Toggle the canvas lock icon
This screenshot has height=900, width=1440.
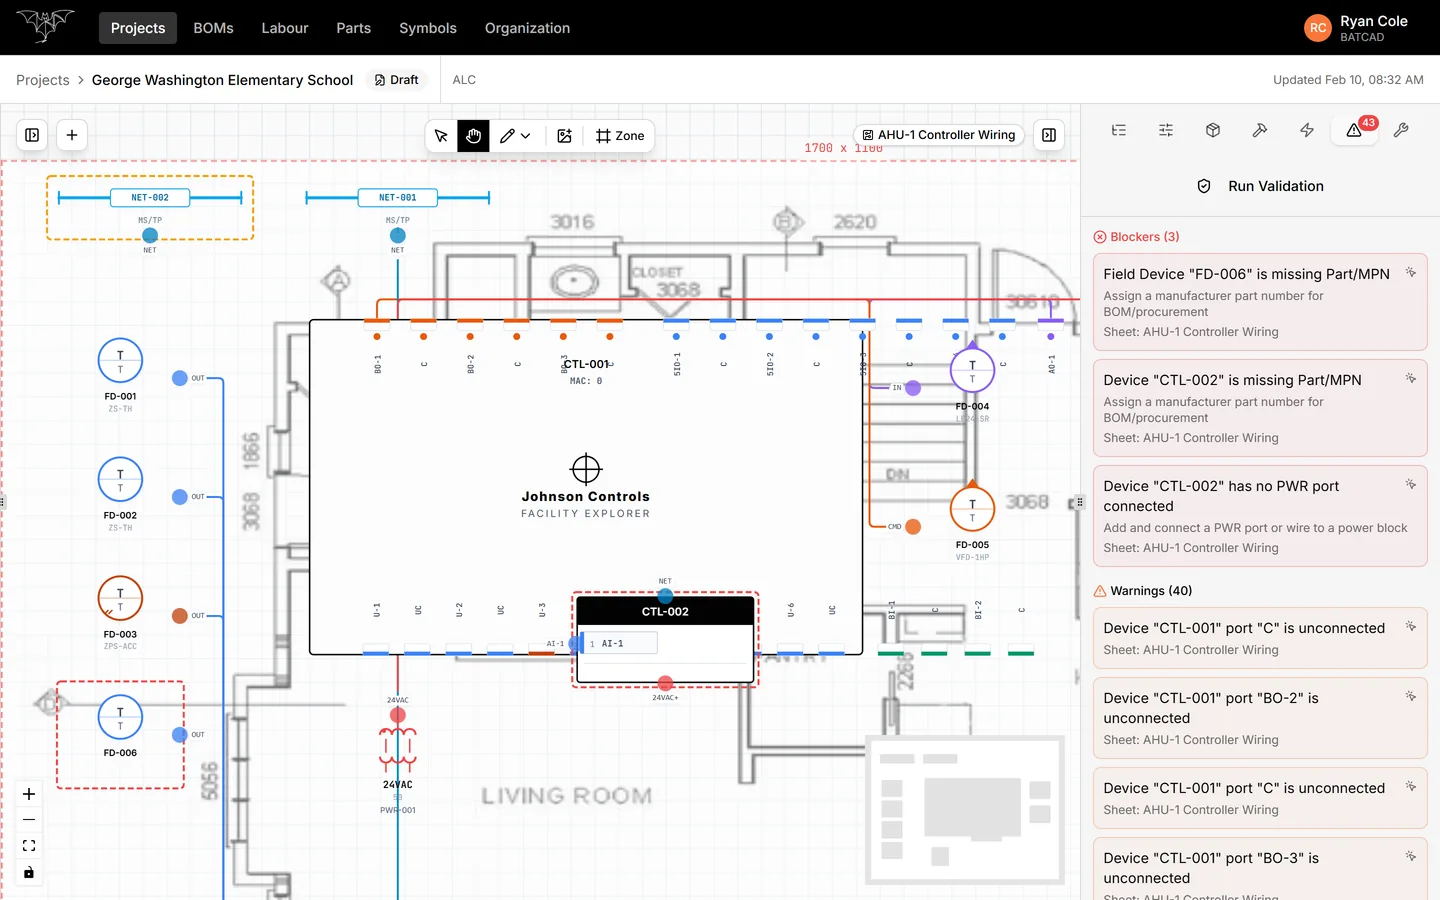pos(29,872)
